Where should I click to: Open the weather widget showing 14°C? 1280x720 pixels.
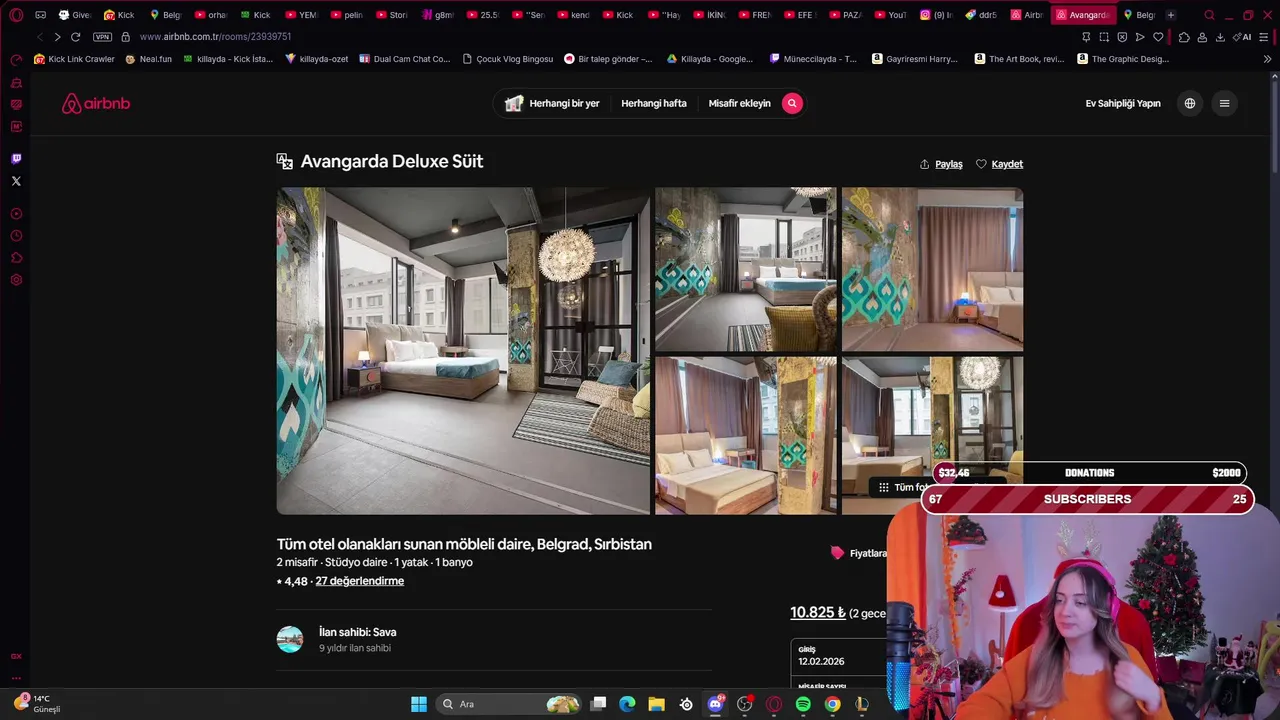pos(38,704)
